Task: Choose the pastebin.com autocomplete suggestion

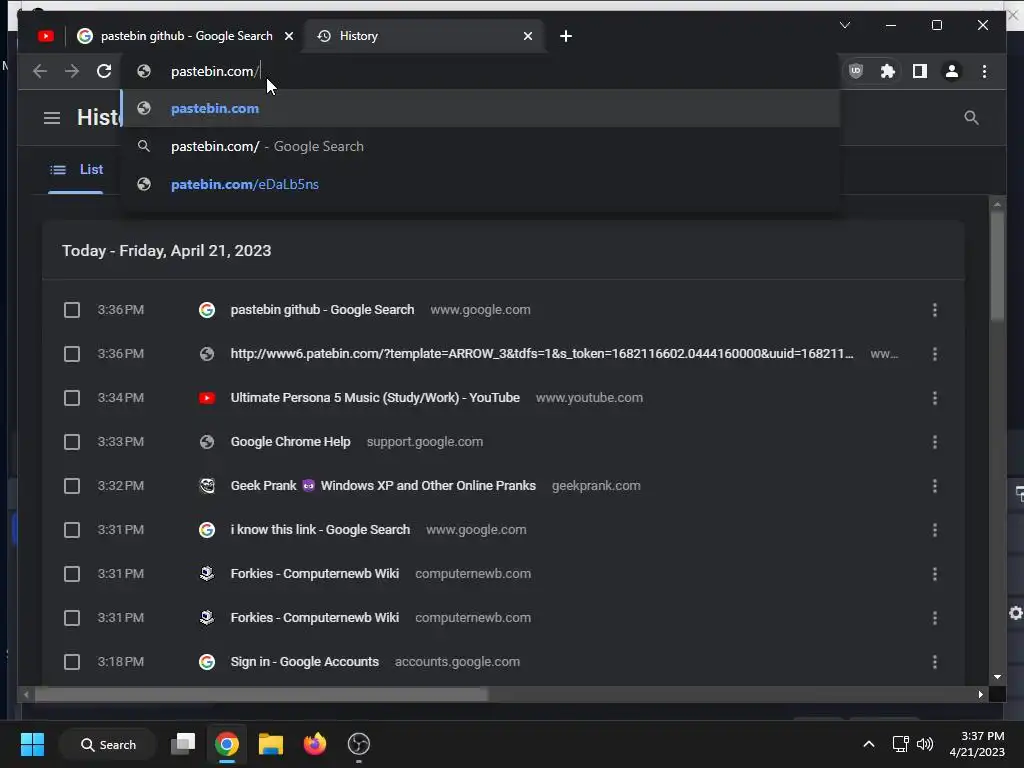Action: tap(480, 108)
